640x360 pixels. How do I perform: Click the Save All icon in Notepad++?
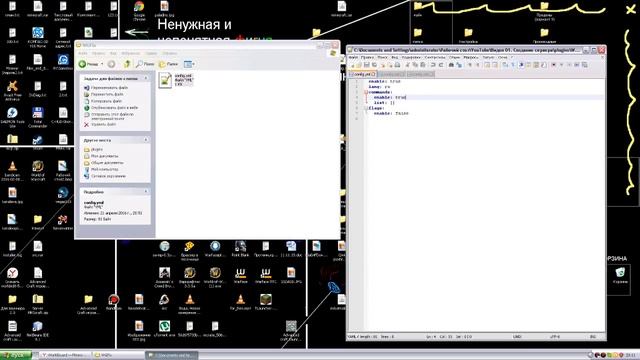tap(374, 65)
